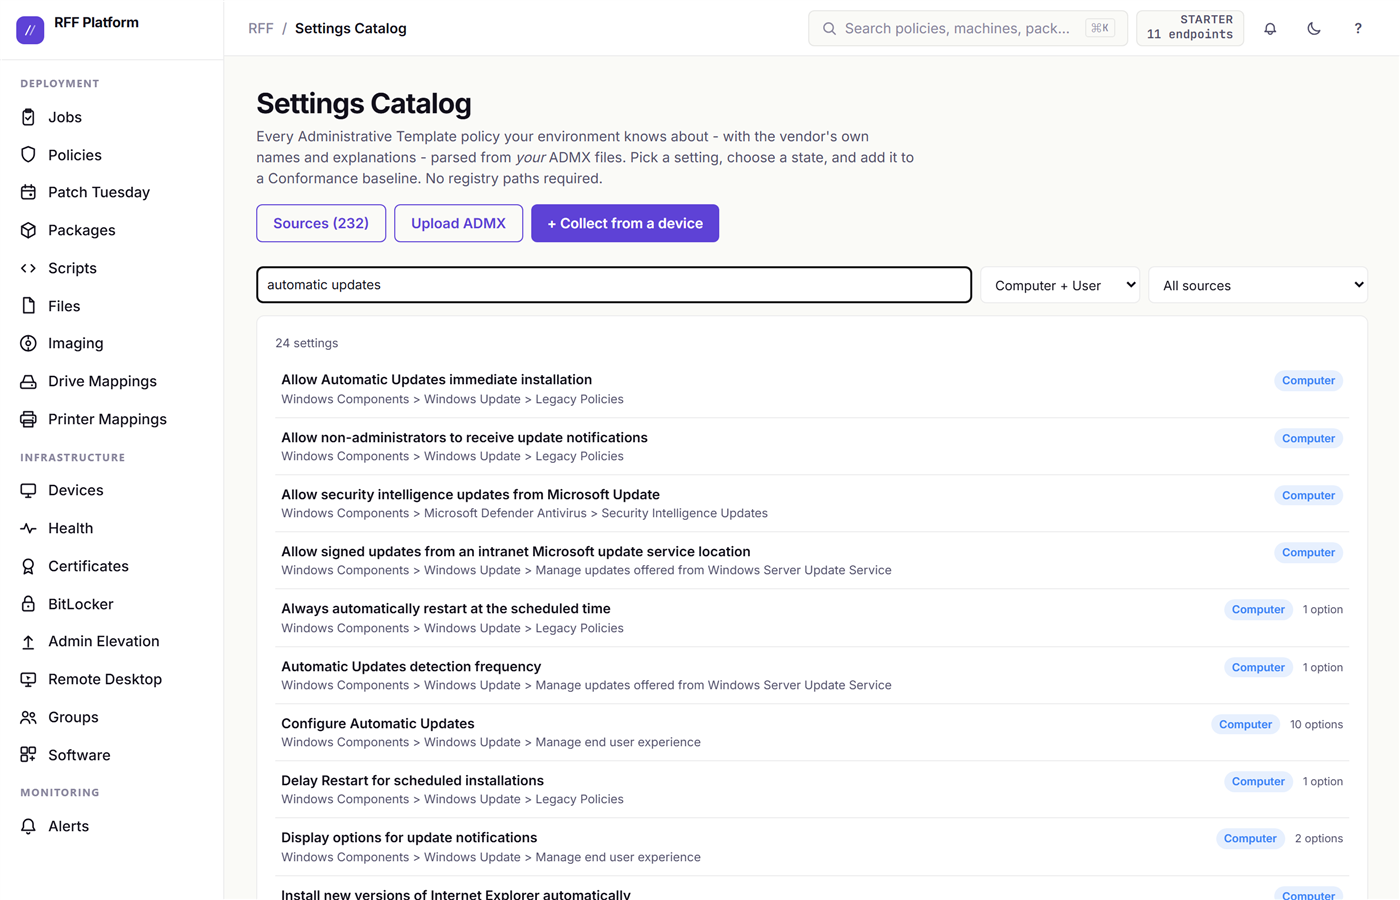The height and width of the screenshot is (900, 1400).
Task: Select Display options for update notifications
Action: [x=812, y=847]
